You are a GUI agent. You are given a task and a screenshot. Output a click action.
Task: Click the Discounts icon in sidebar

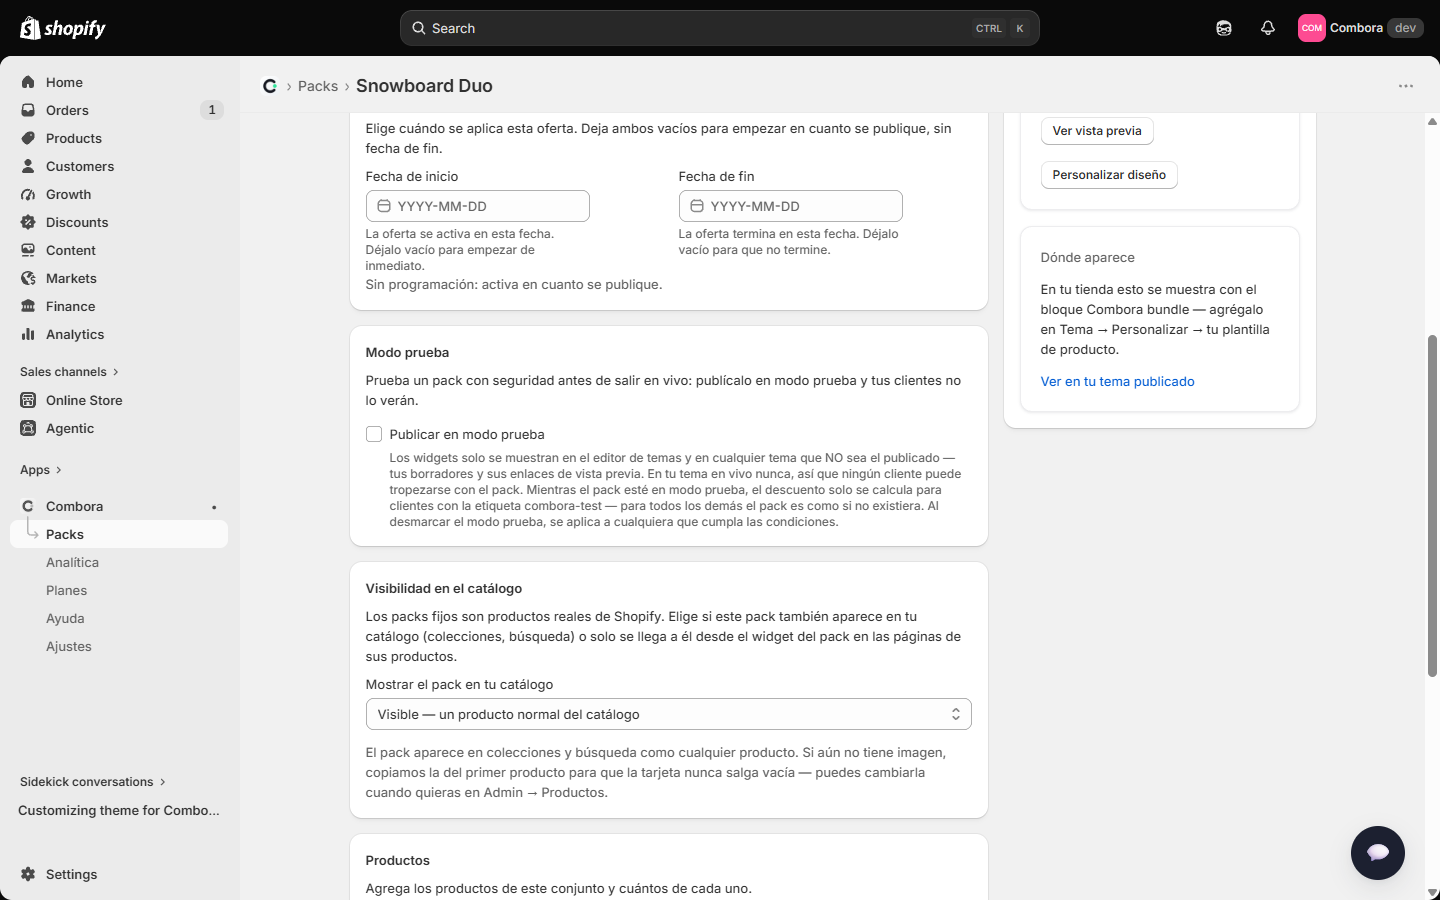click(x=28, y=222)
